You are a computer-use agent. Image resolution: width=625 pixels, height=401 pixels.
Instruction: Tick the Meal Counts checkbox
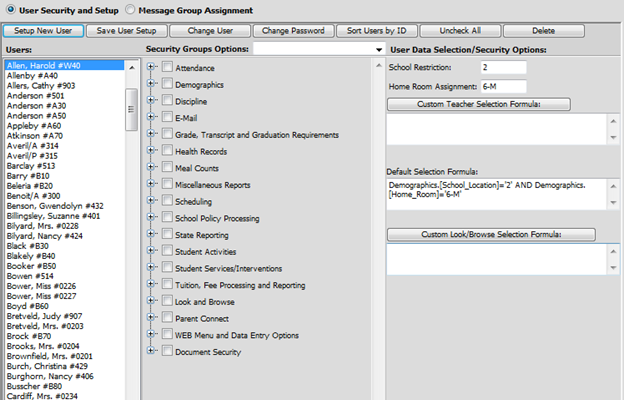pos(167,167)
